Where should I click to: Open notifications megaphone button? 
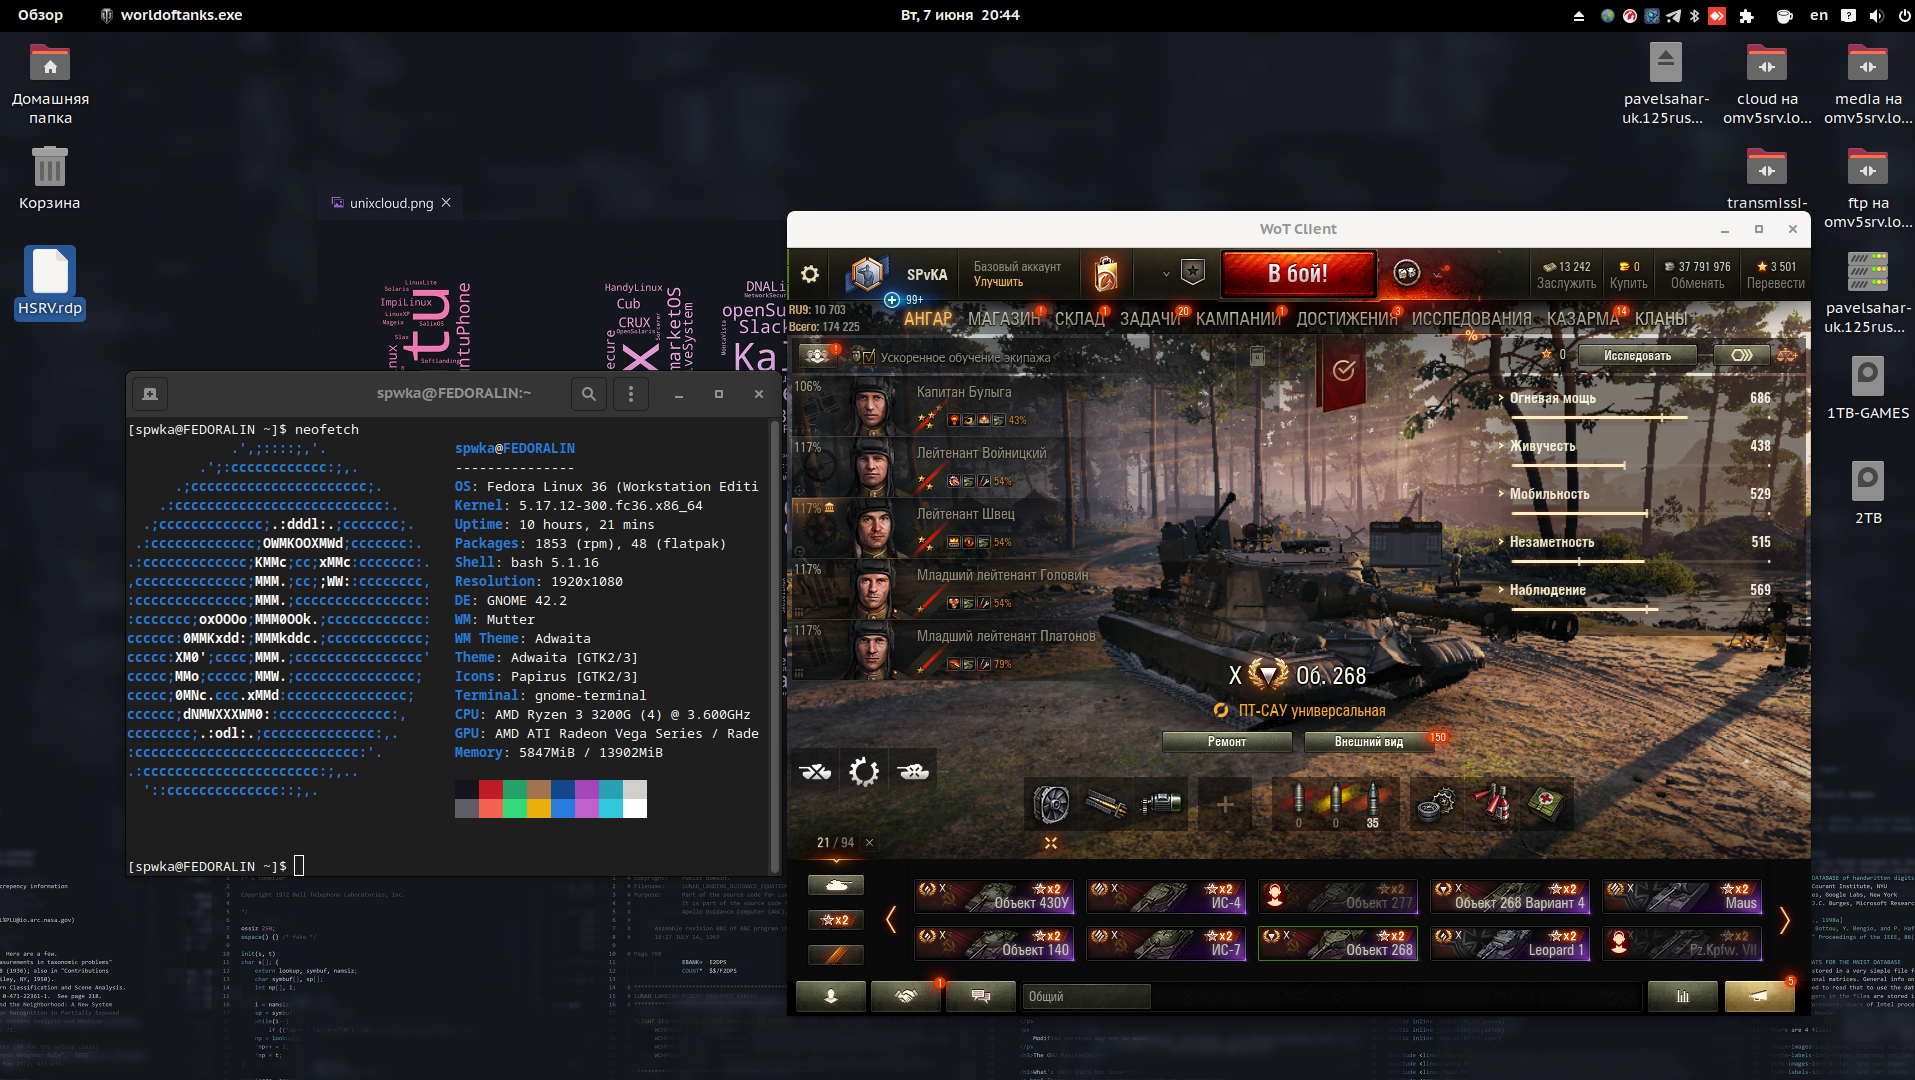point(1759,996)
